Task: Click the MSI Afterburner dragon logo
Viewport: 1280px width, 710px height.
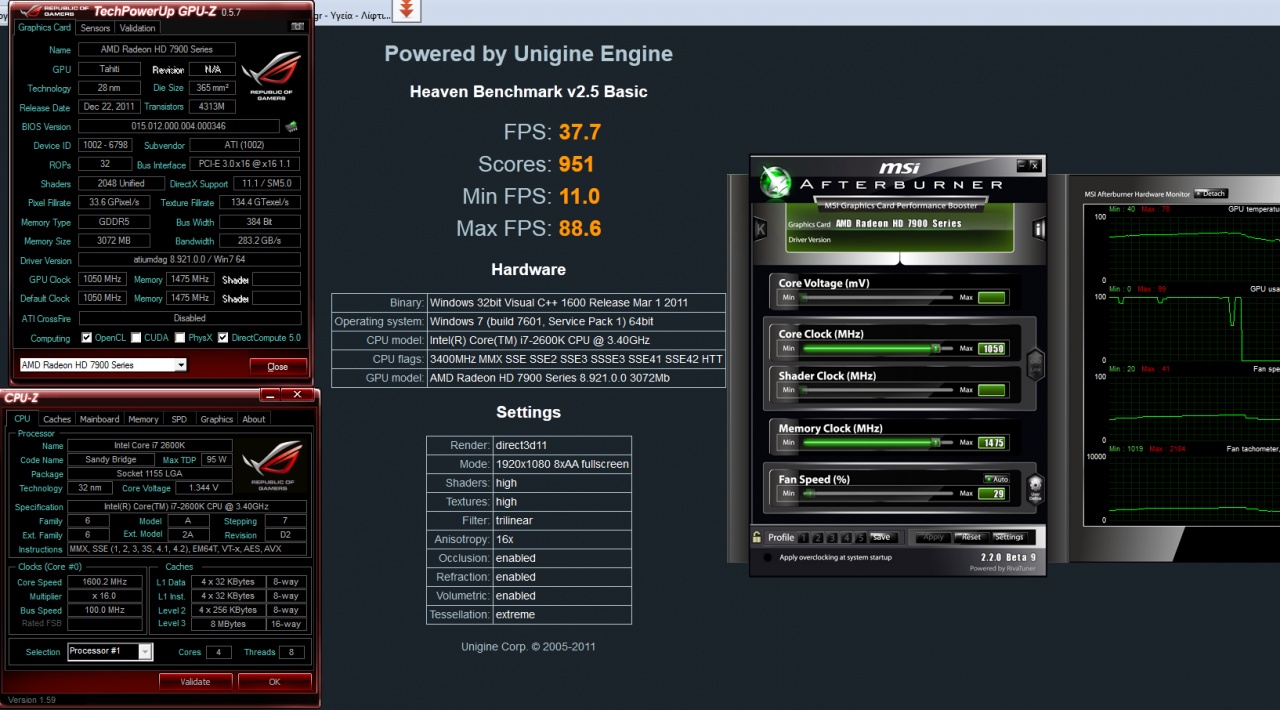Action: tap(775, 182)
